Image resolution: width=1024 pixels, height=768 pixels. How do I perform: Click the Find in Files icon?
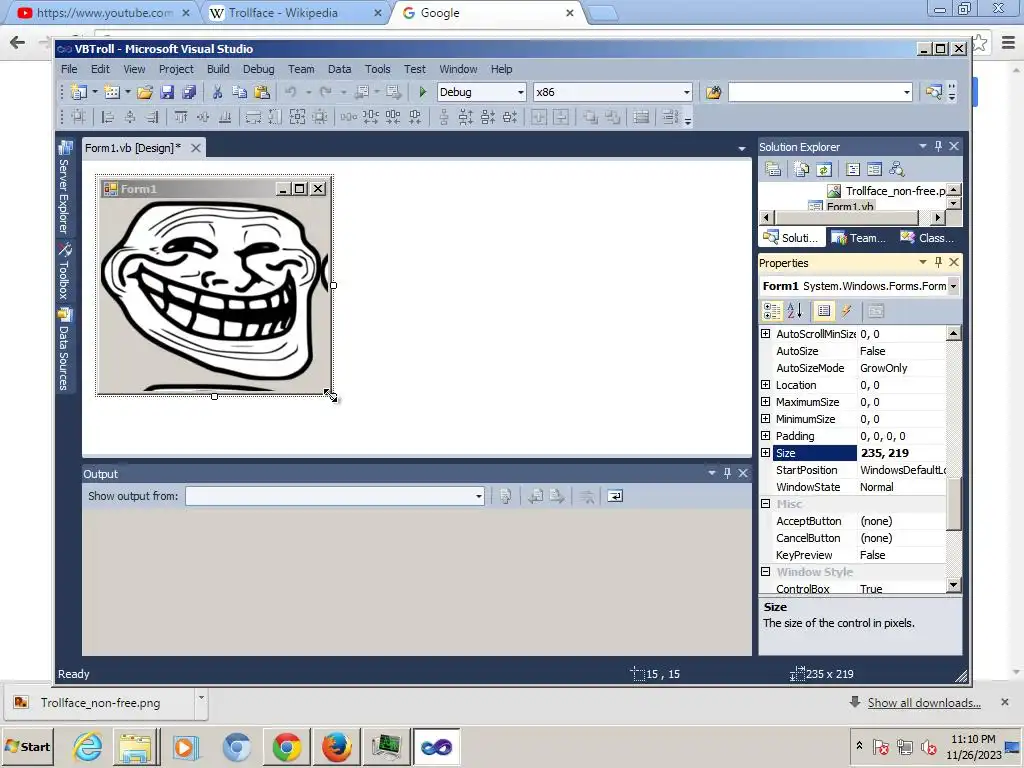tap(713, 92)
